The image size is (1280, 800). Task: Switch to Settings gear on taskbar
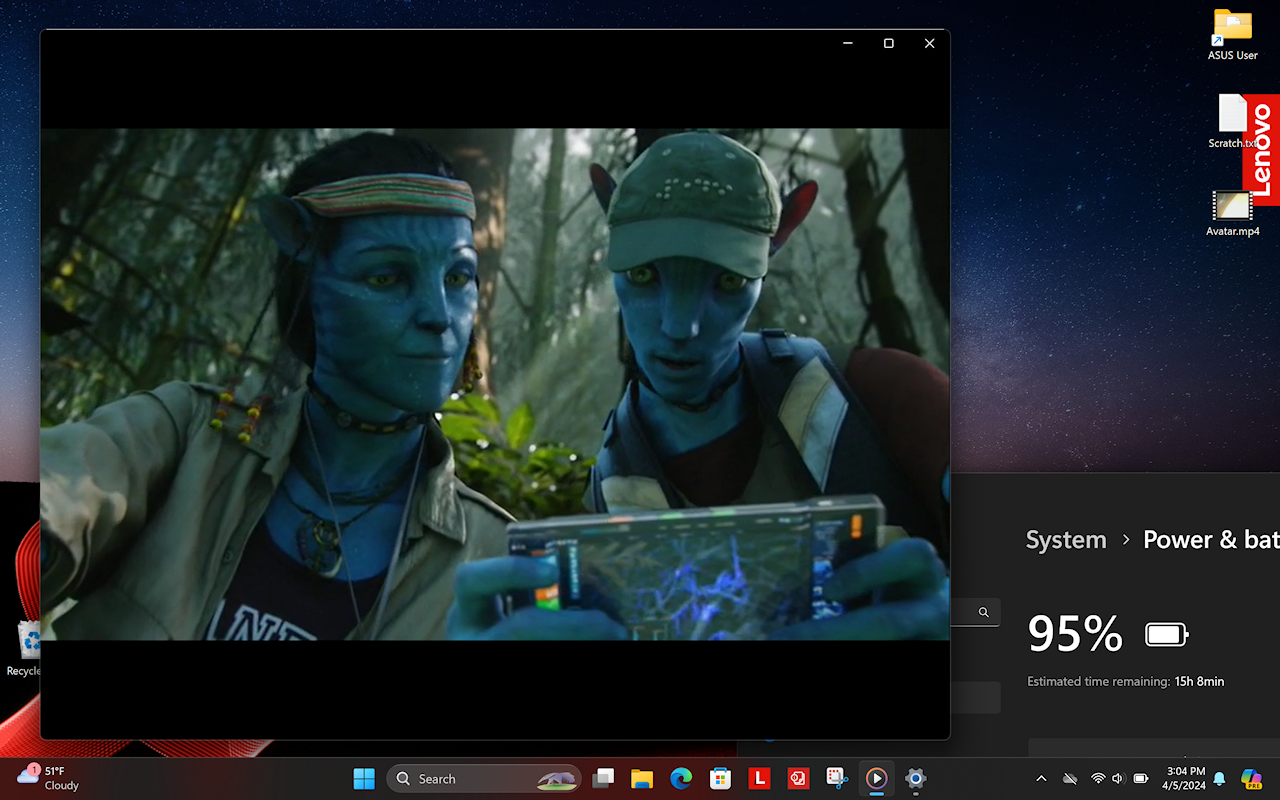click(x=915, y=778)
